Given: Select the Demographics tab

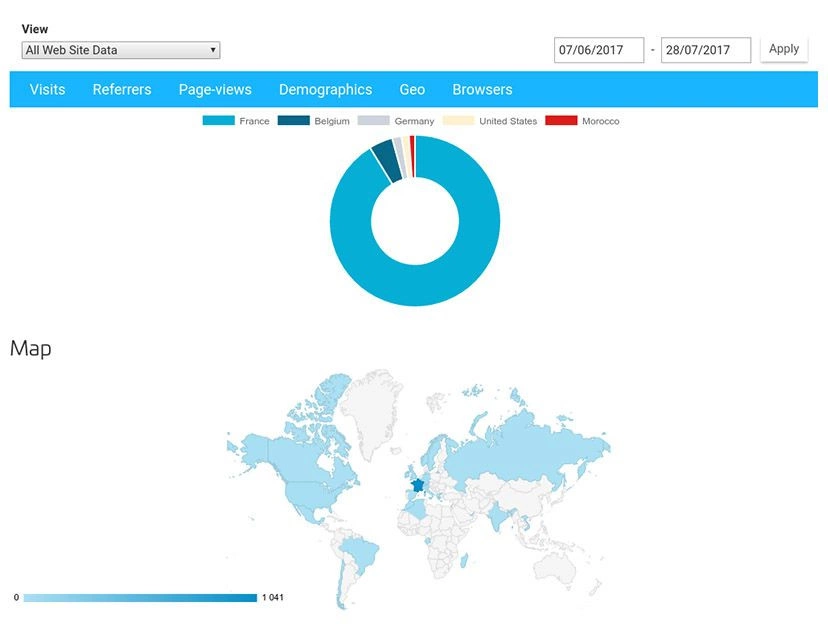Looking at the screenshot, I should [x=325, y=90].
